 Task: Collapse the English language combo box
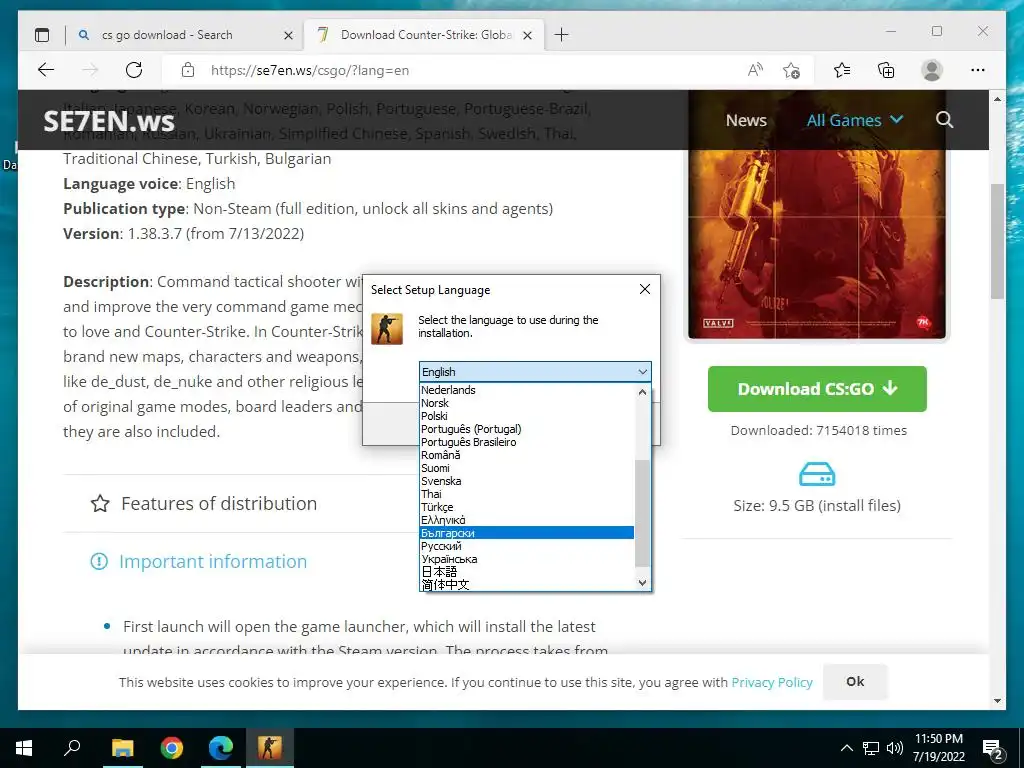(535, 372)
